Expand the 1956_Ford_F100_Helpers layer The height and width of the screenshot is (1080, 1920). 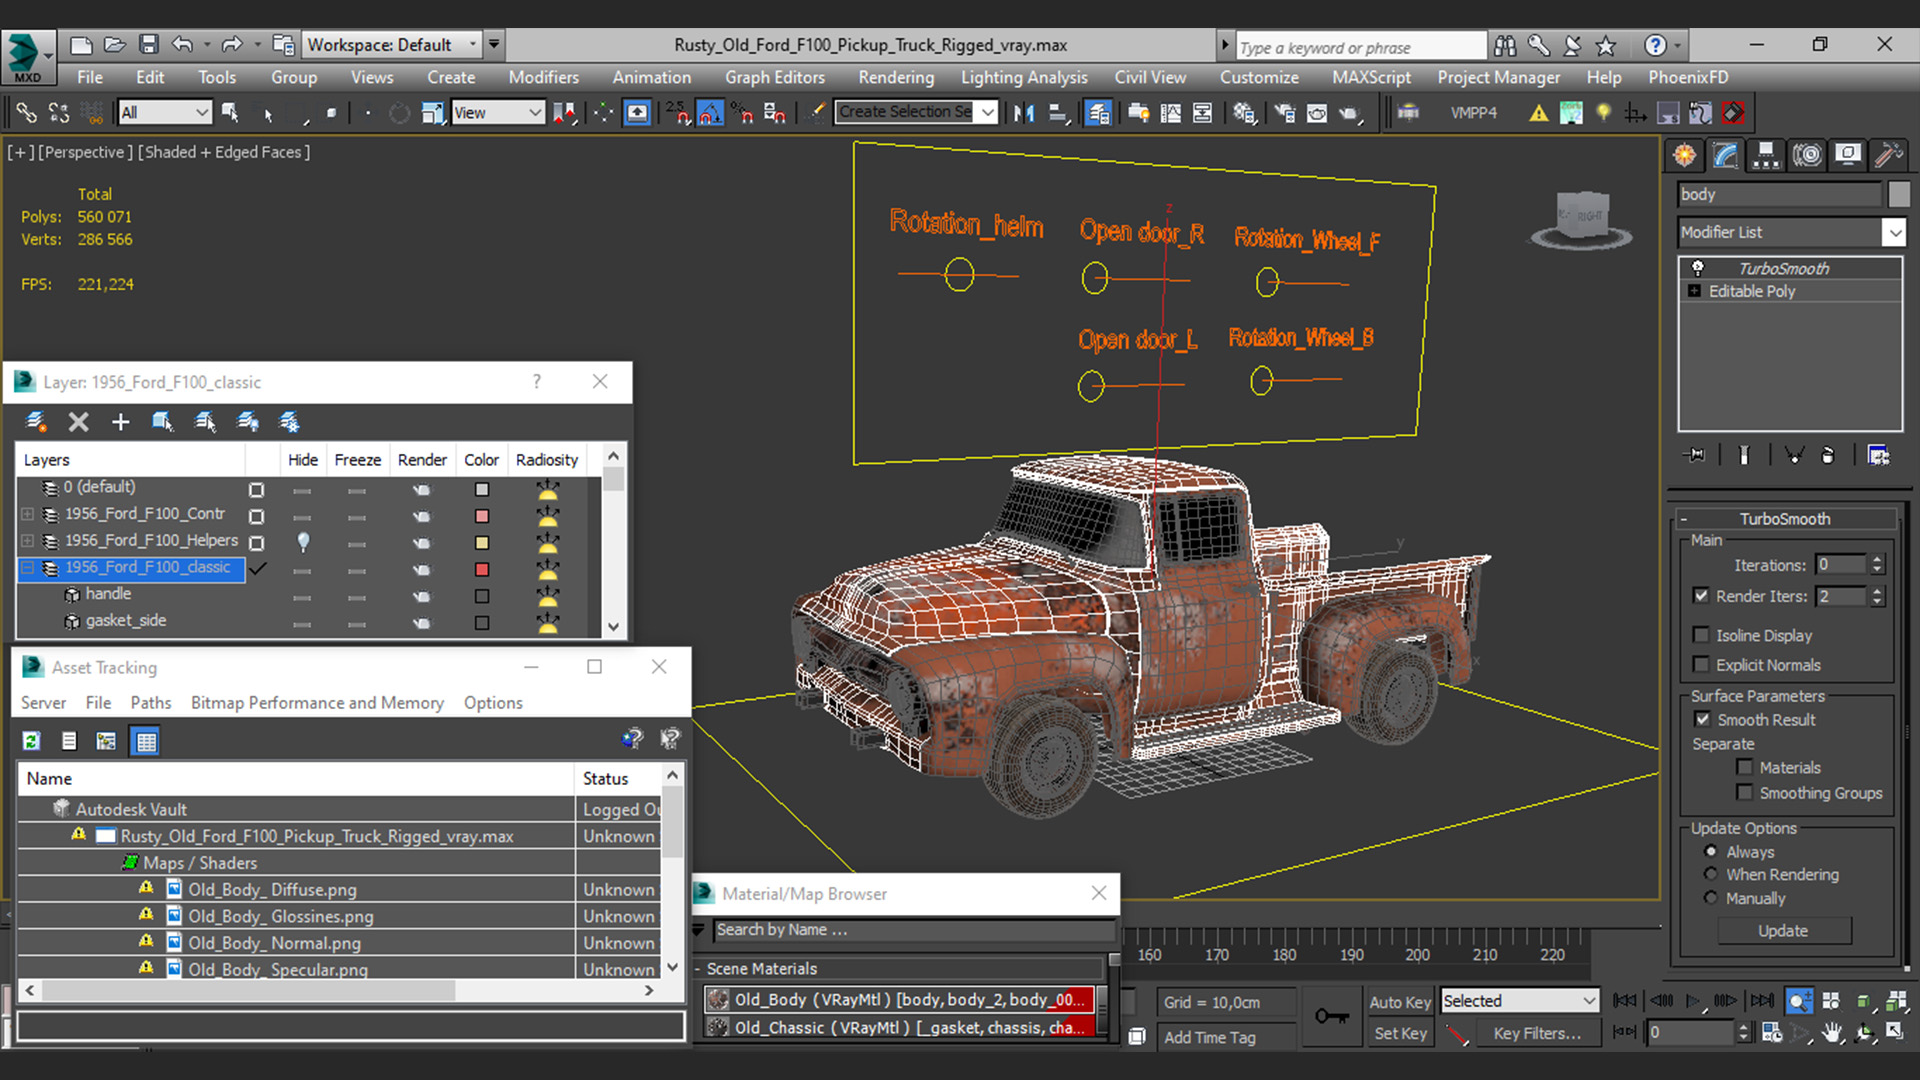(27, 541)
